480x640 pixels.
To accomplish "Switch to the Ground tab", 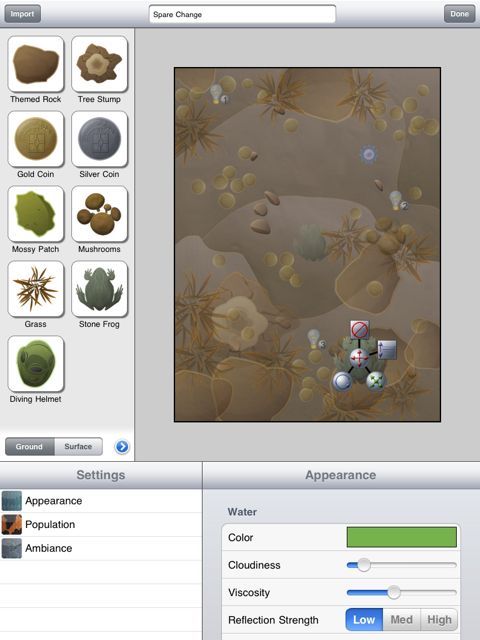I will [x=29, y=447].
